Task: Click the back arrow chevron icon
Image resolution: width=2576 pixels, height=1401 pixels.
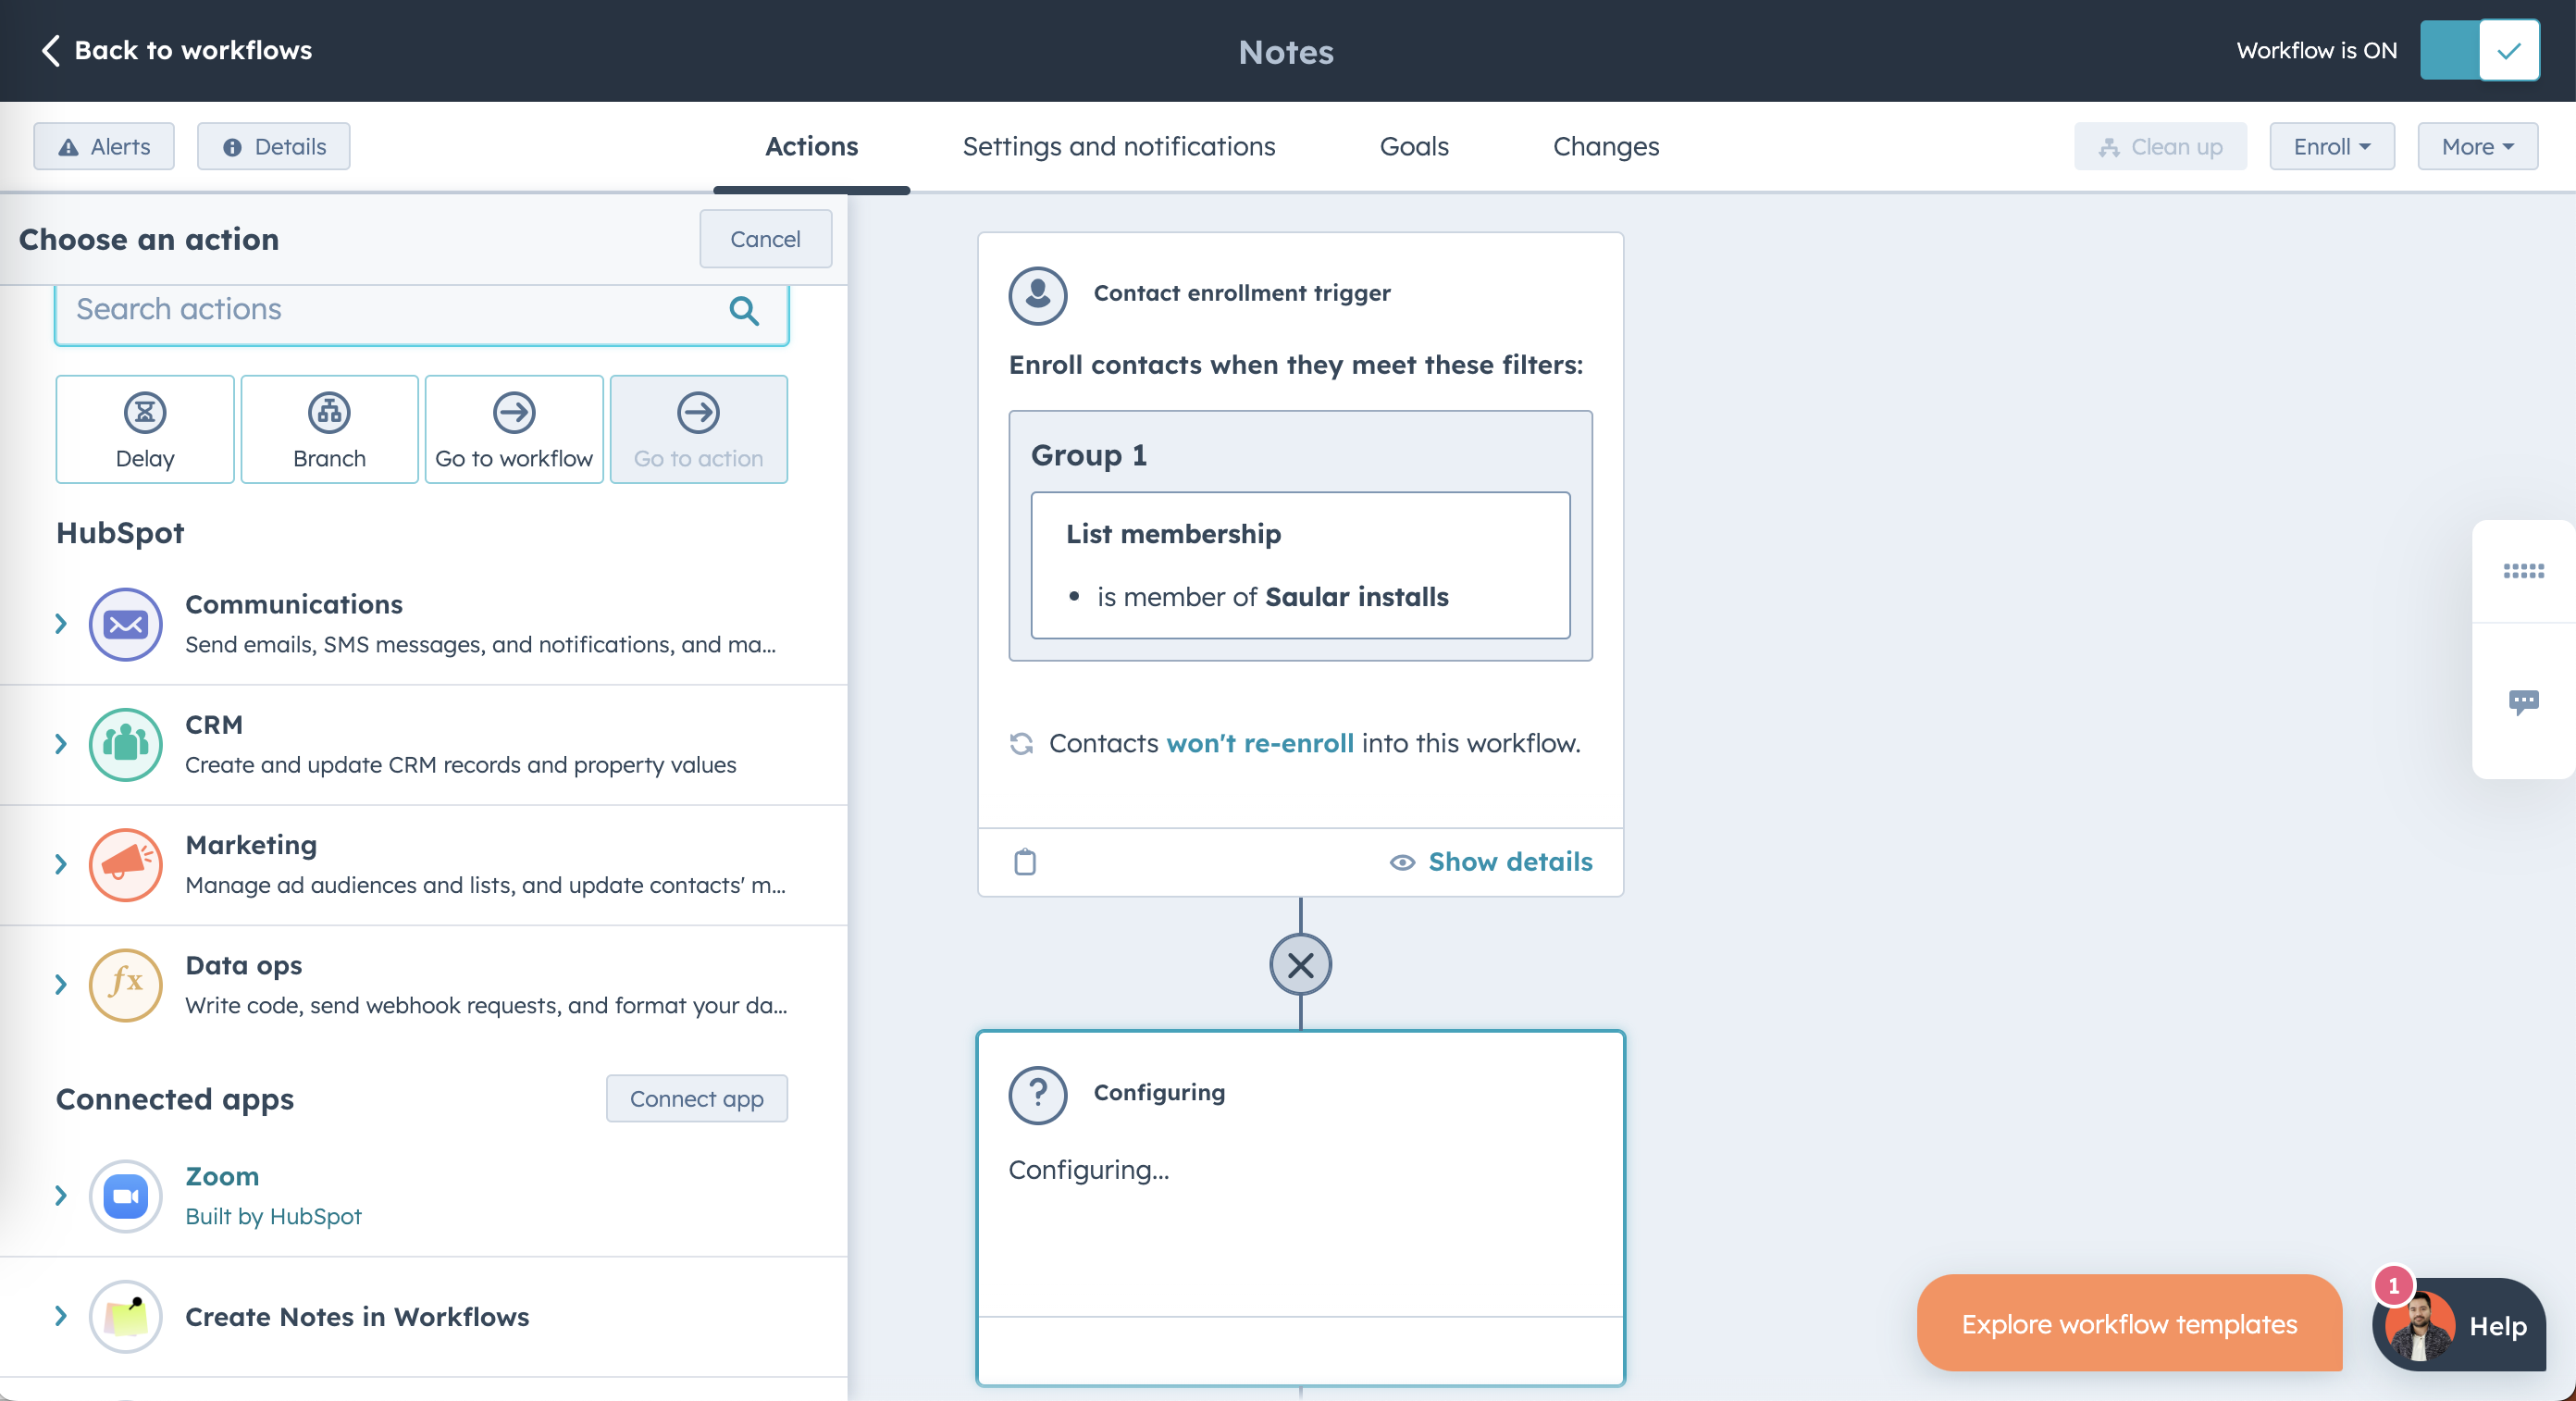Action: point(50,50)
